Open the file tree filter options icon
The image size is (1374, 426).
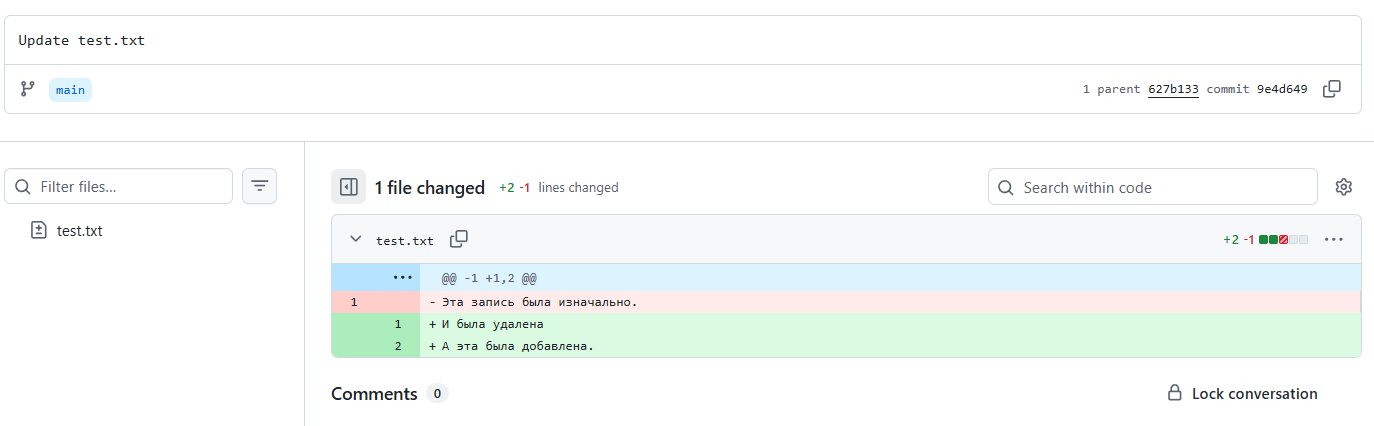tap(259, 186)
